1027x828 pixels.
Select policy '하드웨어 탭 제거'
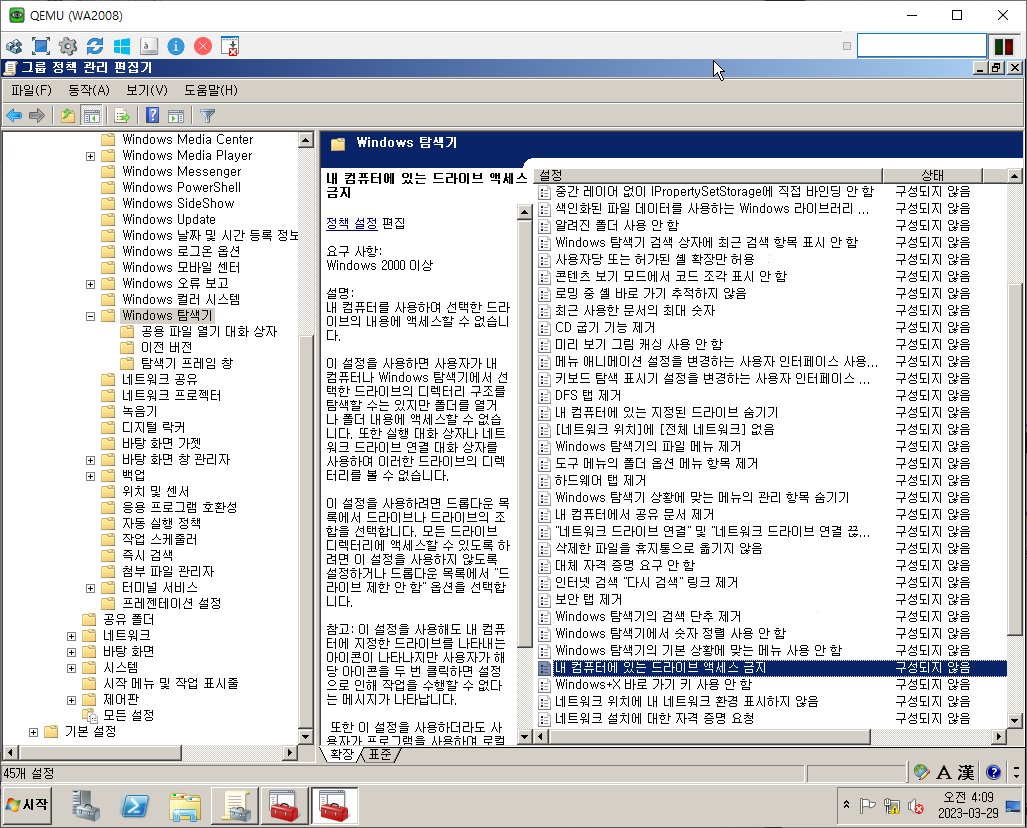(600, 480)
